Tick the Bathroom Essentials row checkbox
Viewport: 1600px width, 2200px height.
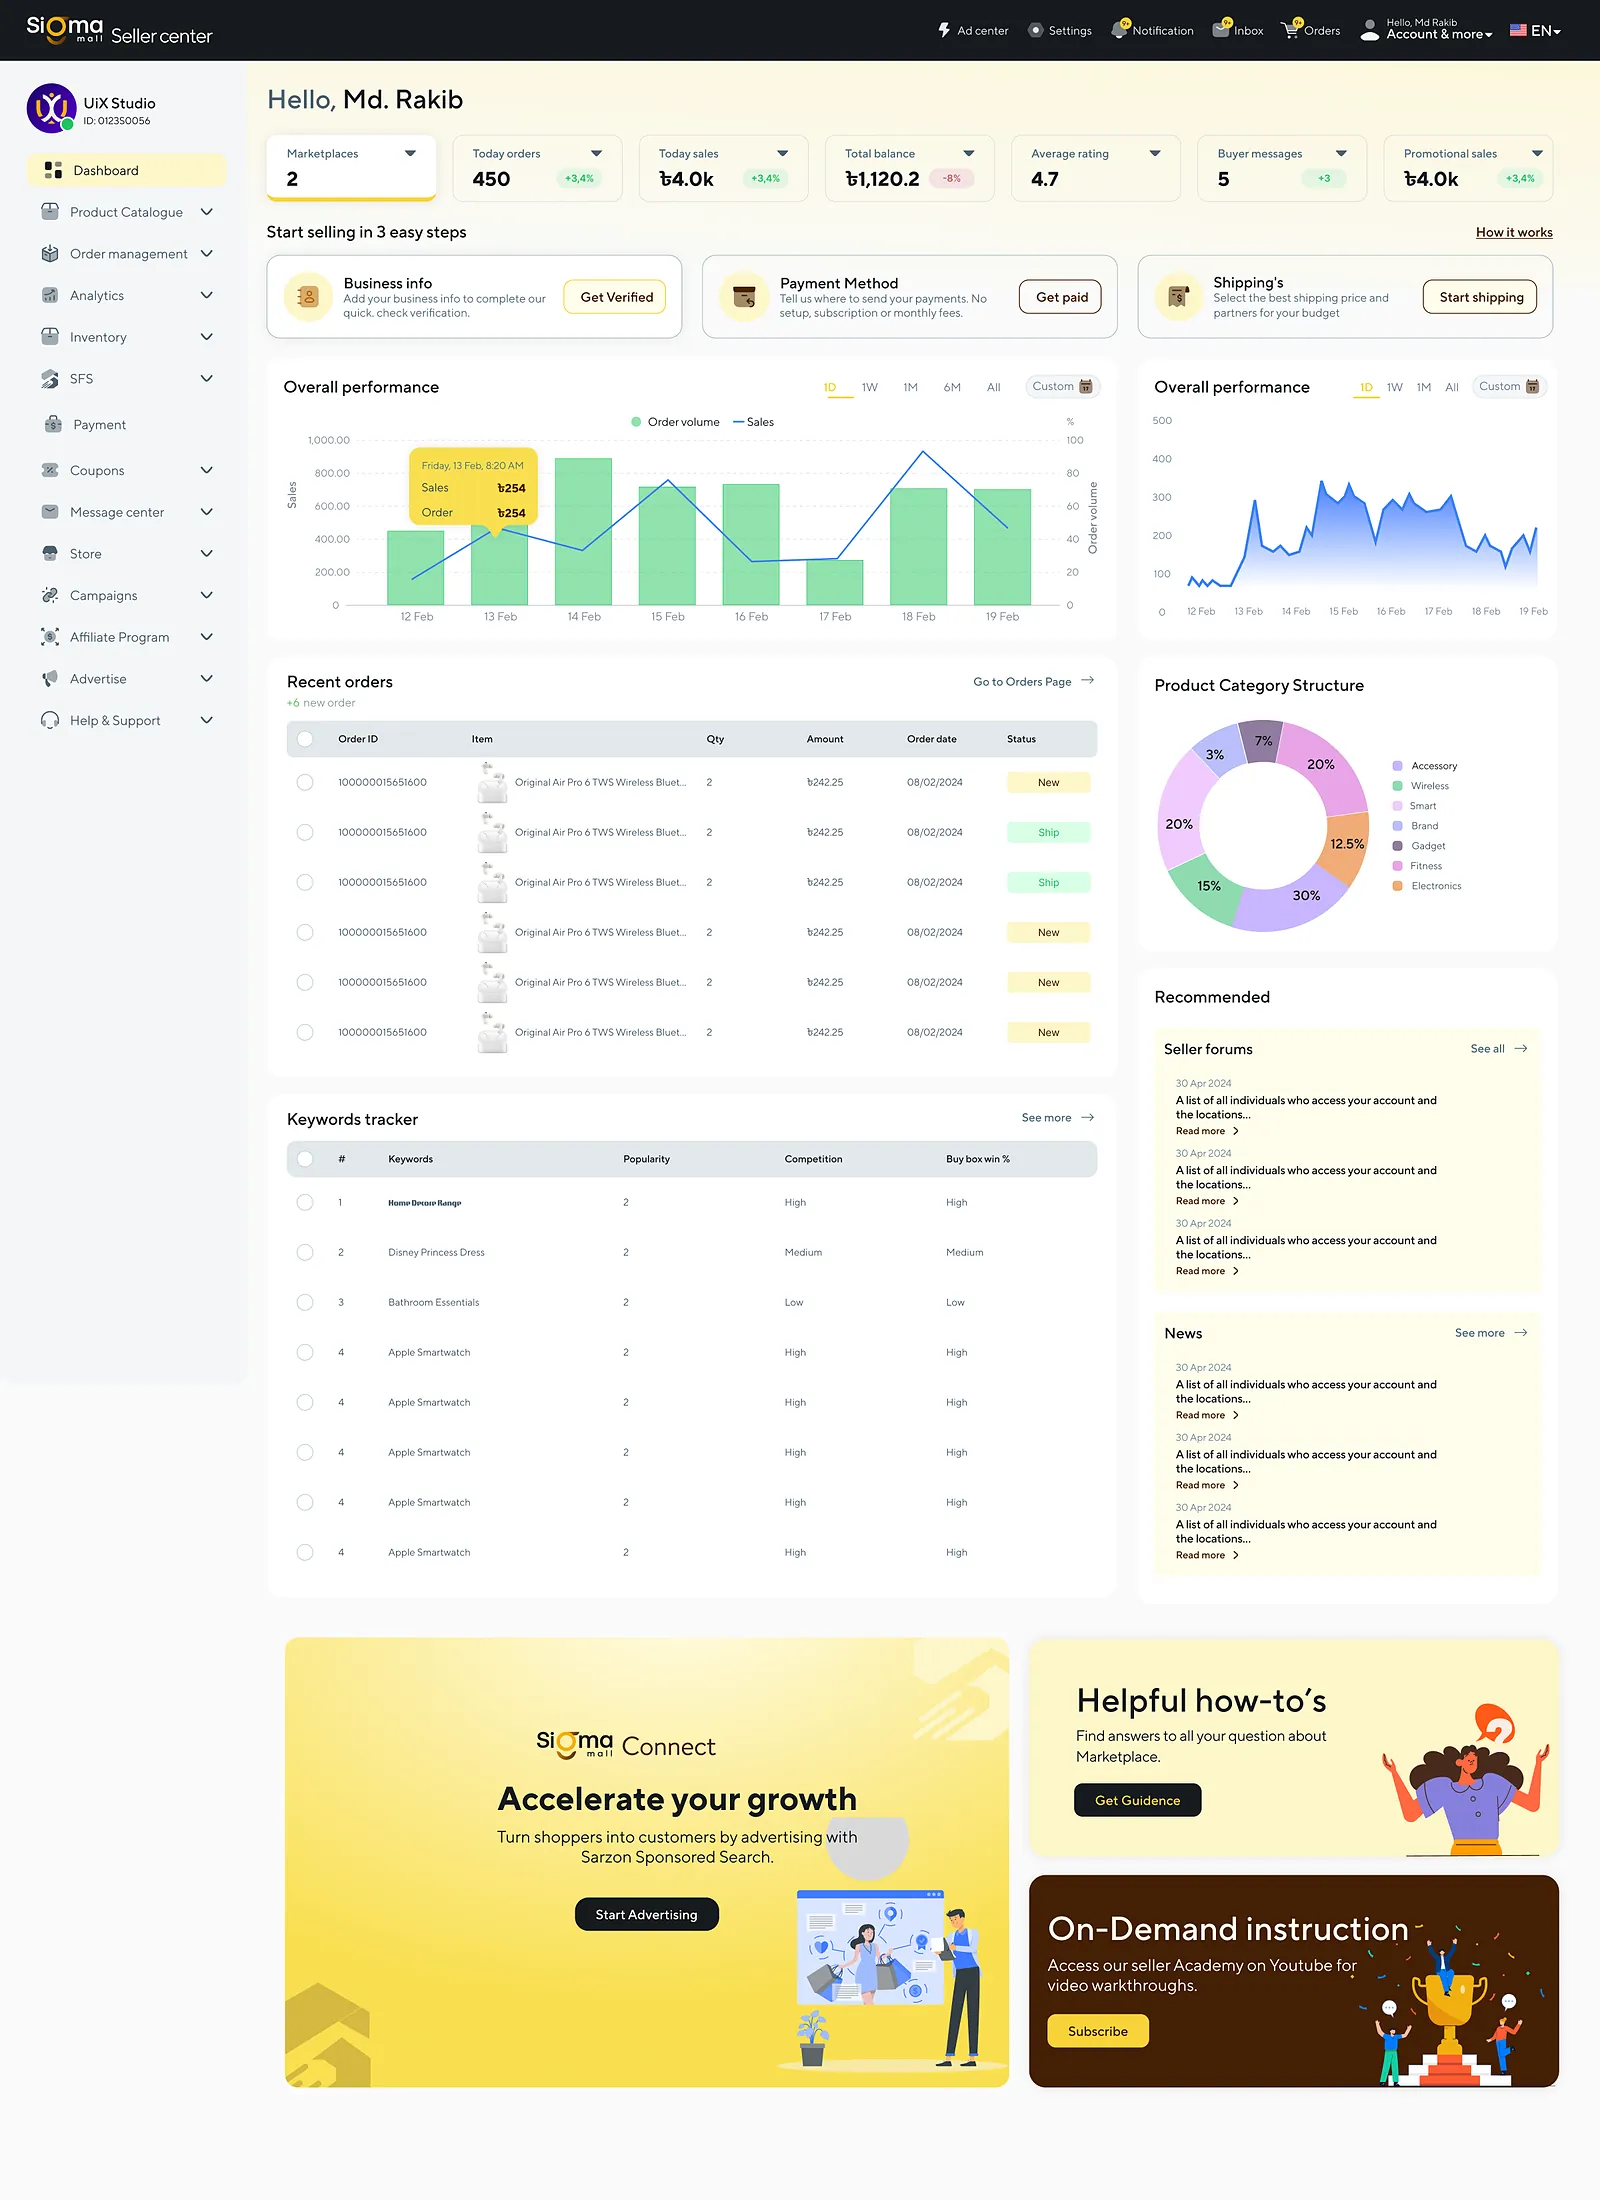(x=305, y=1302)
